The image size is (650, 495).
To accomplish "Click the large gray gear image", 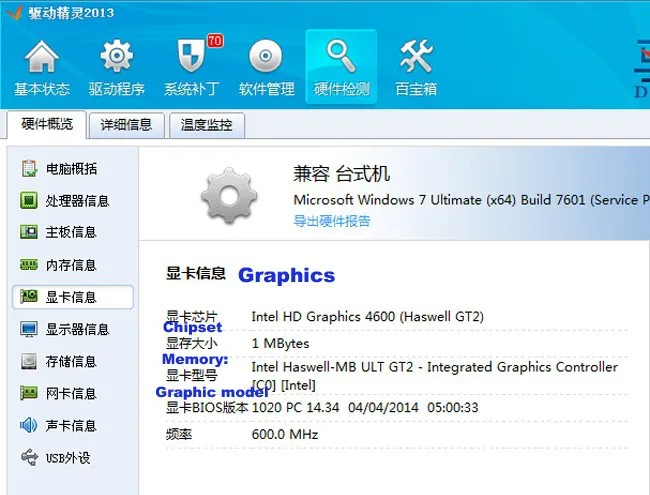I will 229,196.
